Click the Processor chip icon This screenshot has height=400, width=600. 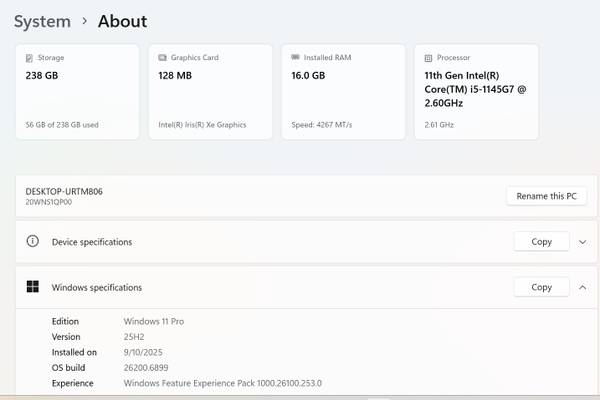tap(428, 58)
